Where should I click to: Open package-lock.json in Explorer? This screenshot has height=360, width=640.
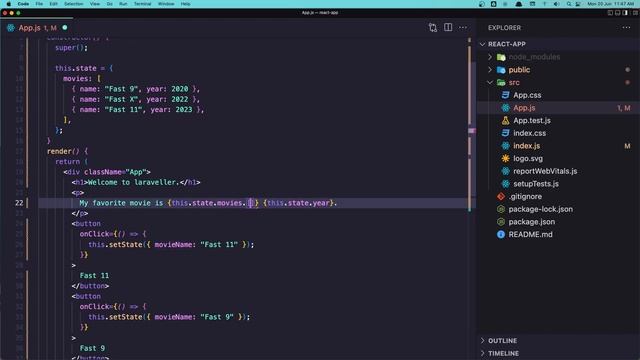coord(540,209)
